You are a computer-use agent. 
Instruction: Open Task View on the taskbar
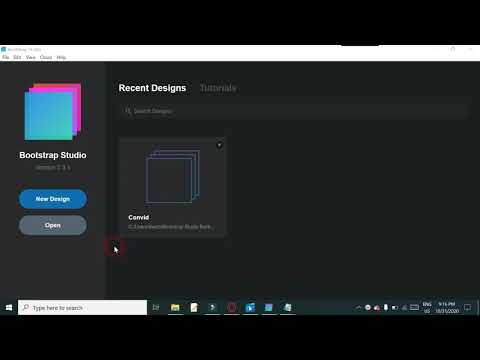coord(156,307)
